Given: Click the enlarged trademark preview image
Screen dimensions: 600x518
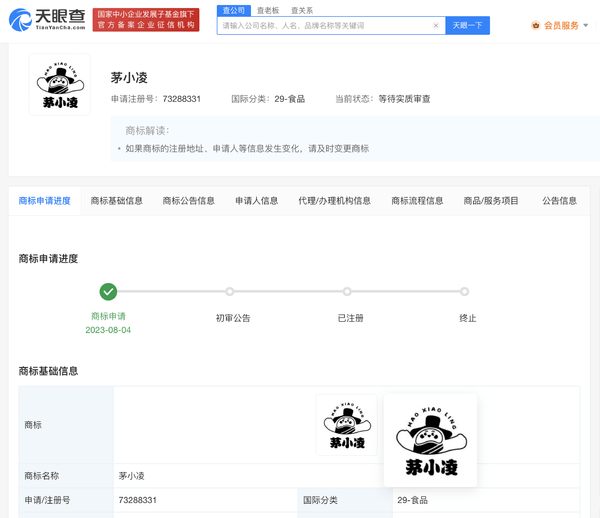Looking at the screenshot, I should point(430,440).
